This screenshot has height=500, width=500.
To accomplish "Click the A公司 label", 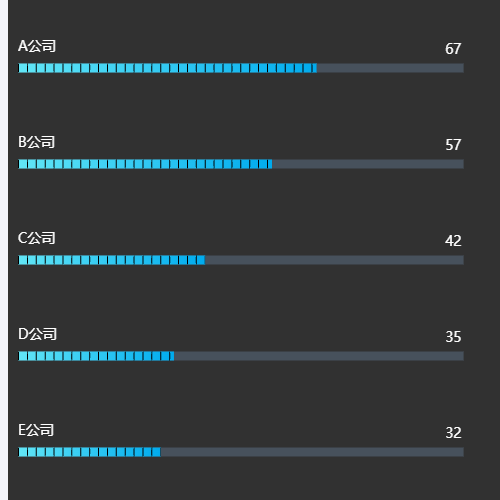I will tap(37, 46).
